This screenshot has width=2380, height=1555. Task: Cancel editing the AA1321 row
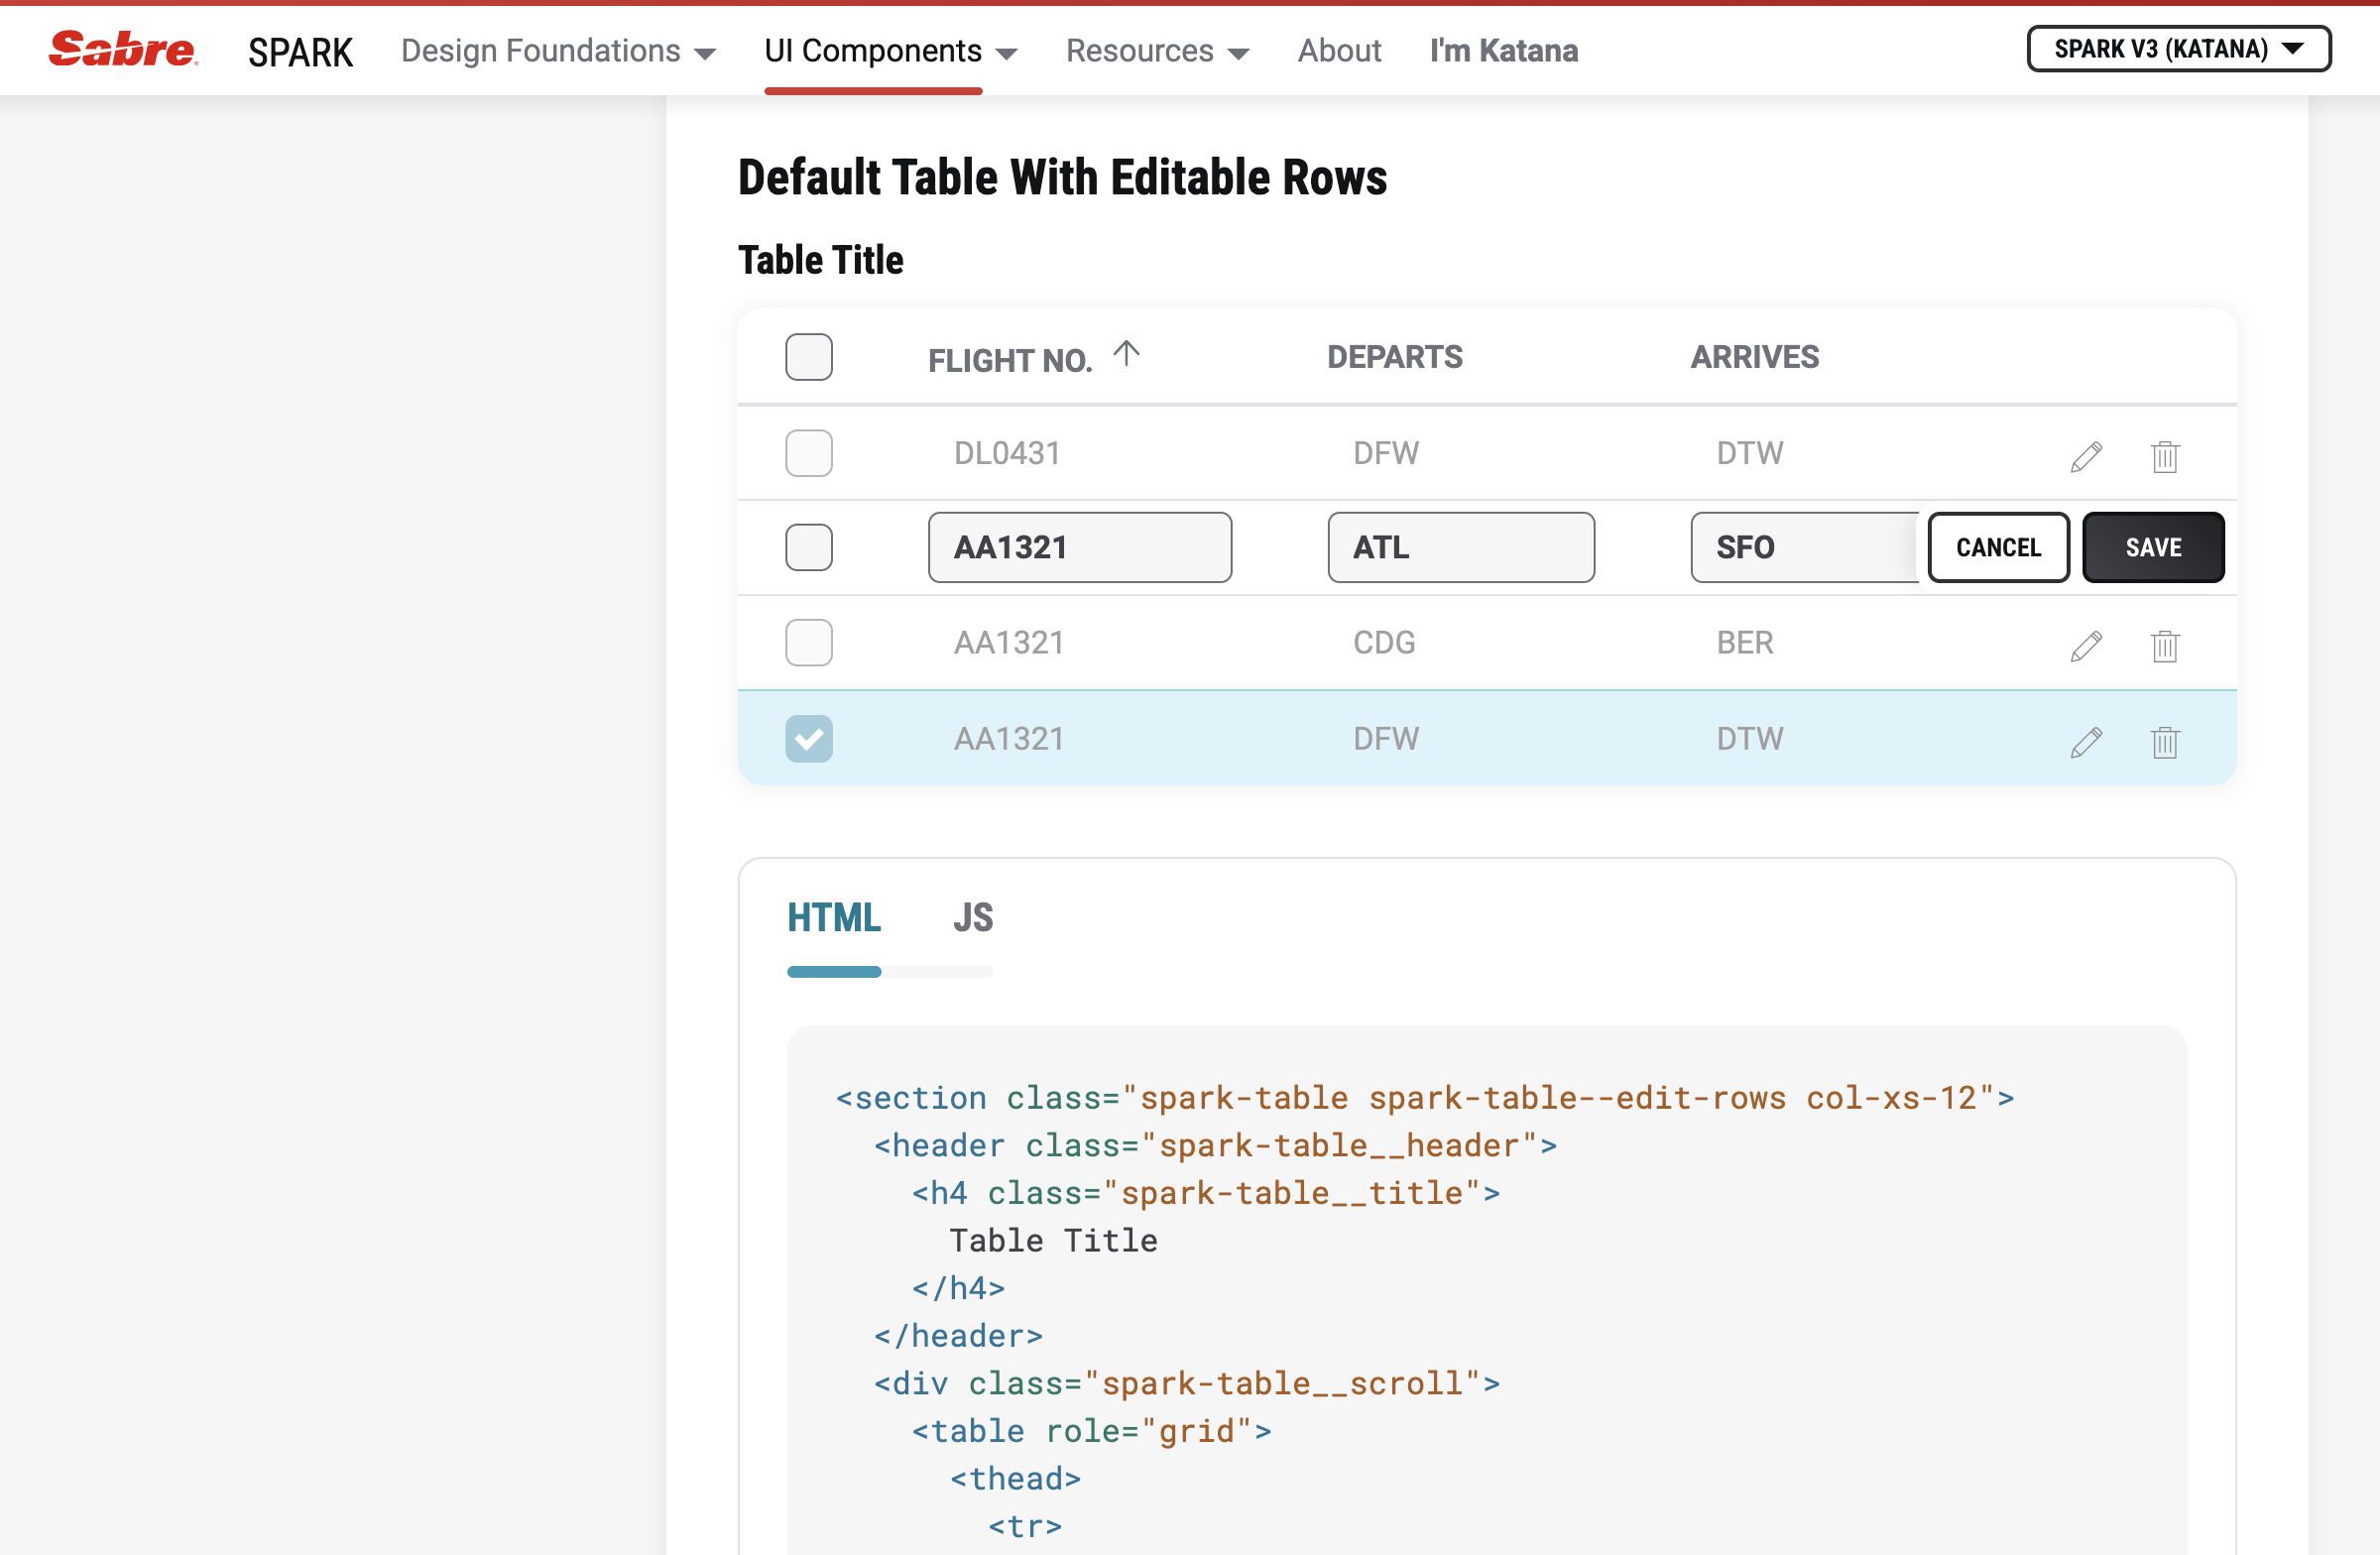click(x=1997, y=547)
